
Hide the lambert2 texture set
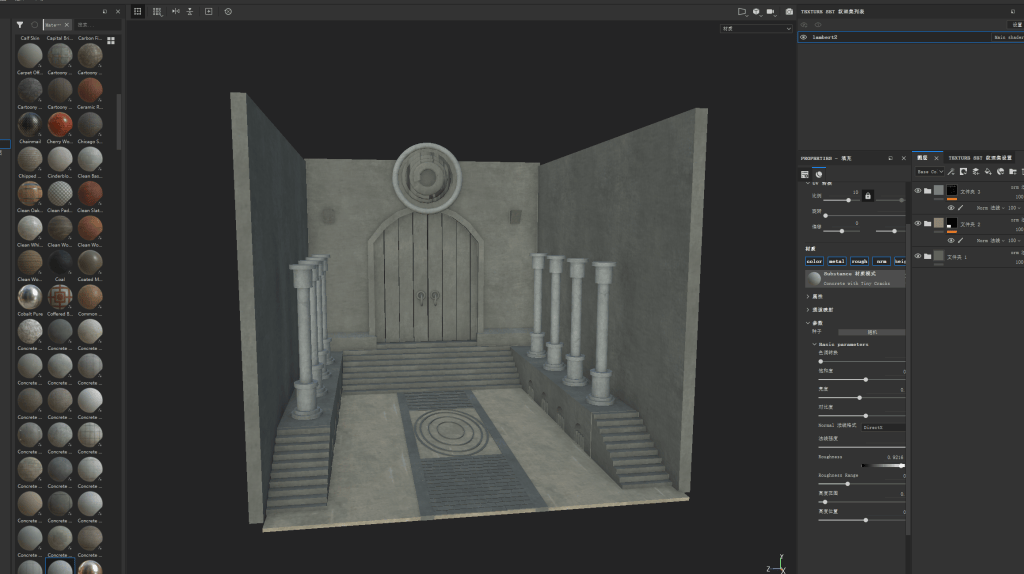point(803,37)
